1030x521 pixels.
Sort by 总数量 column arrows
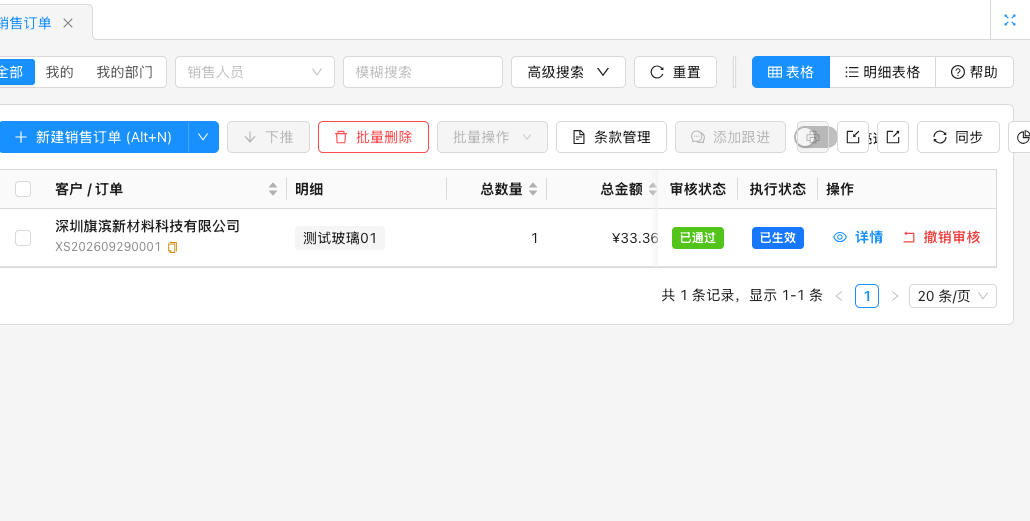click(x=533, y=189)
